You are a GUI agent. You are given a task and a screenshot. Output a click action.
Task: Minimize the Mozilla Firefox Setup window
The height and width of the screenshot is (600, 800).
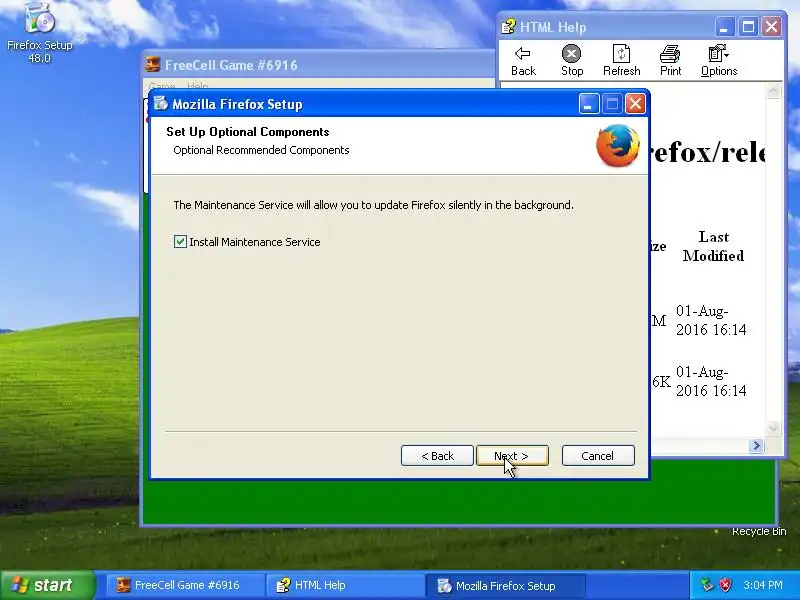[588, 104]
